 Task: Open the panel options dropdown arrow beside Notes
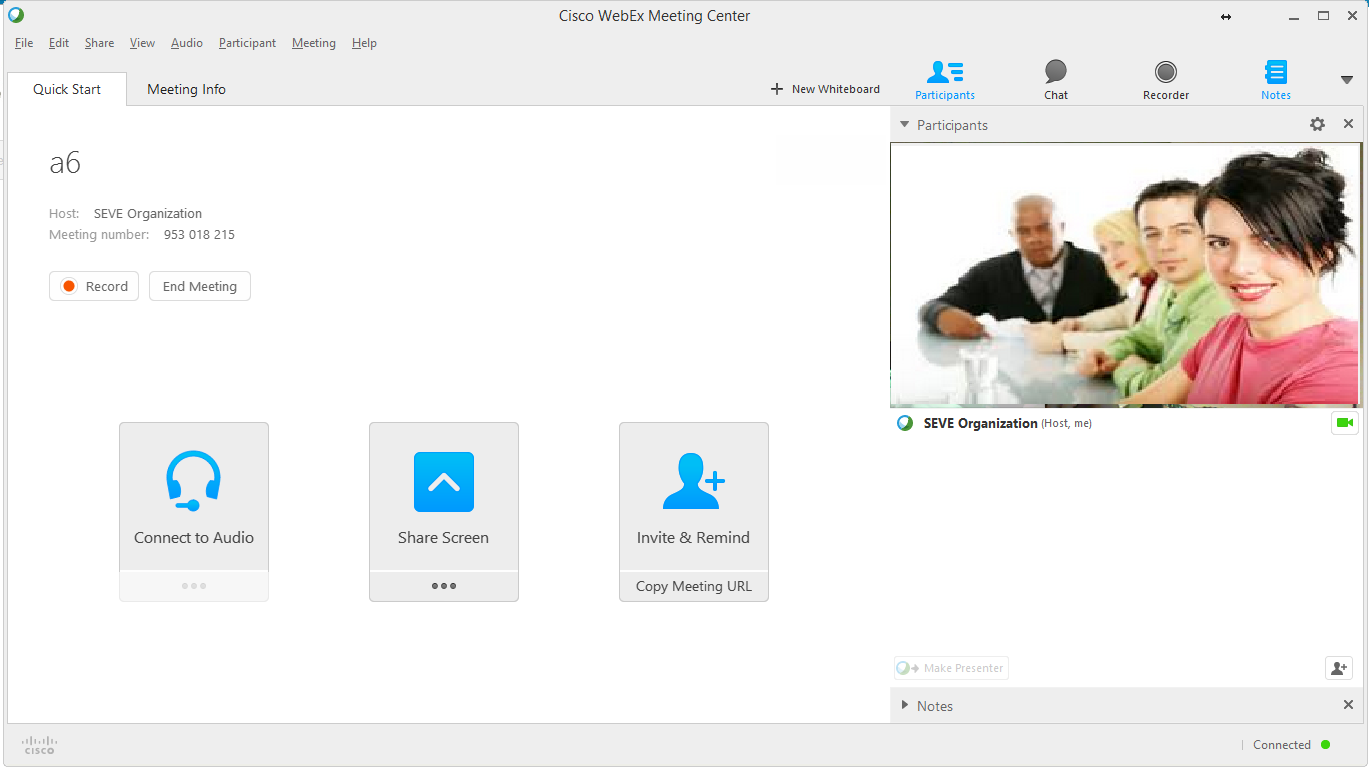pyautogui.click(x=1346, y=80)
